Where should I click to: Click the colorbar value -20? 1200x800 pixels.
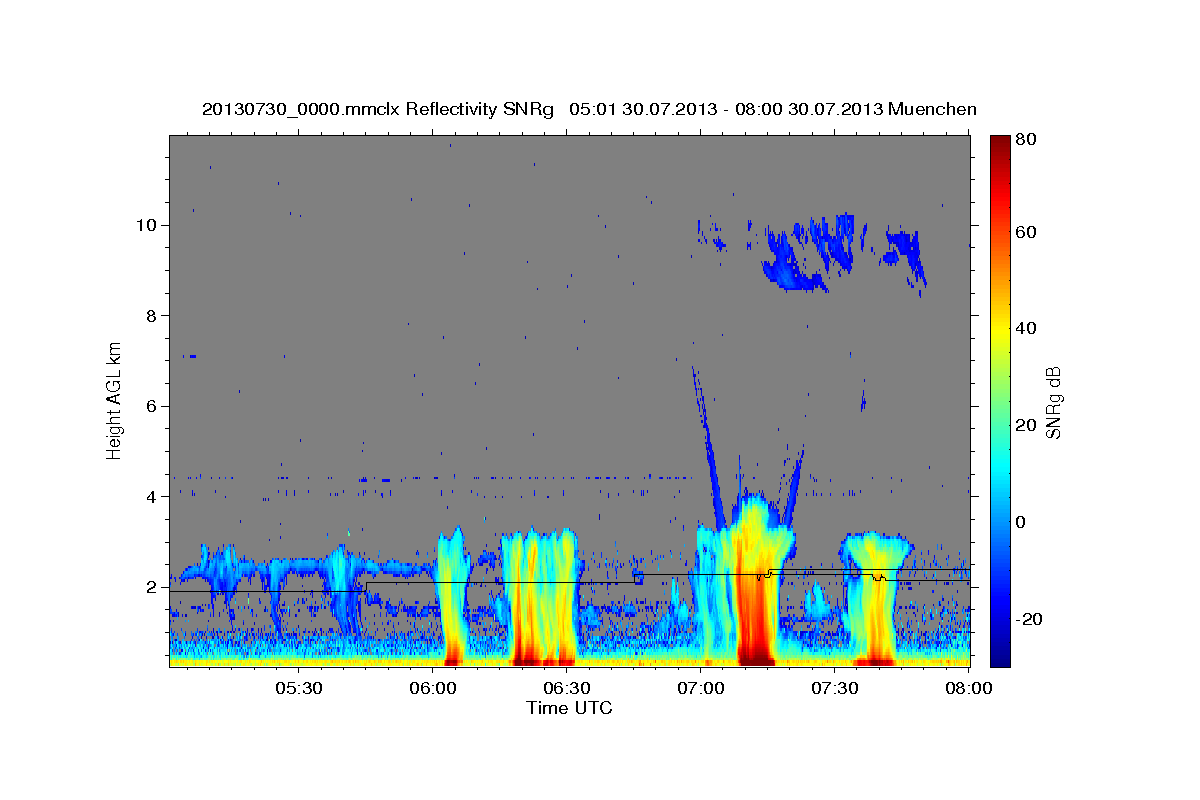pos(1028,619)
